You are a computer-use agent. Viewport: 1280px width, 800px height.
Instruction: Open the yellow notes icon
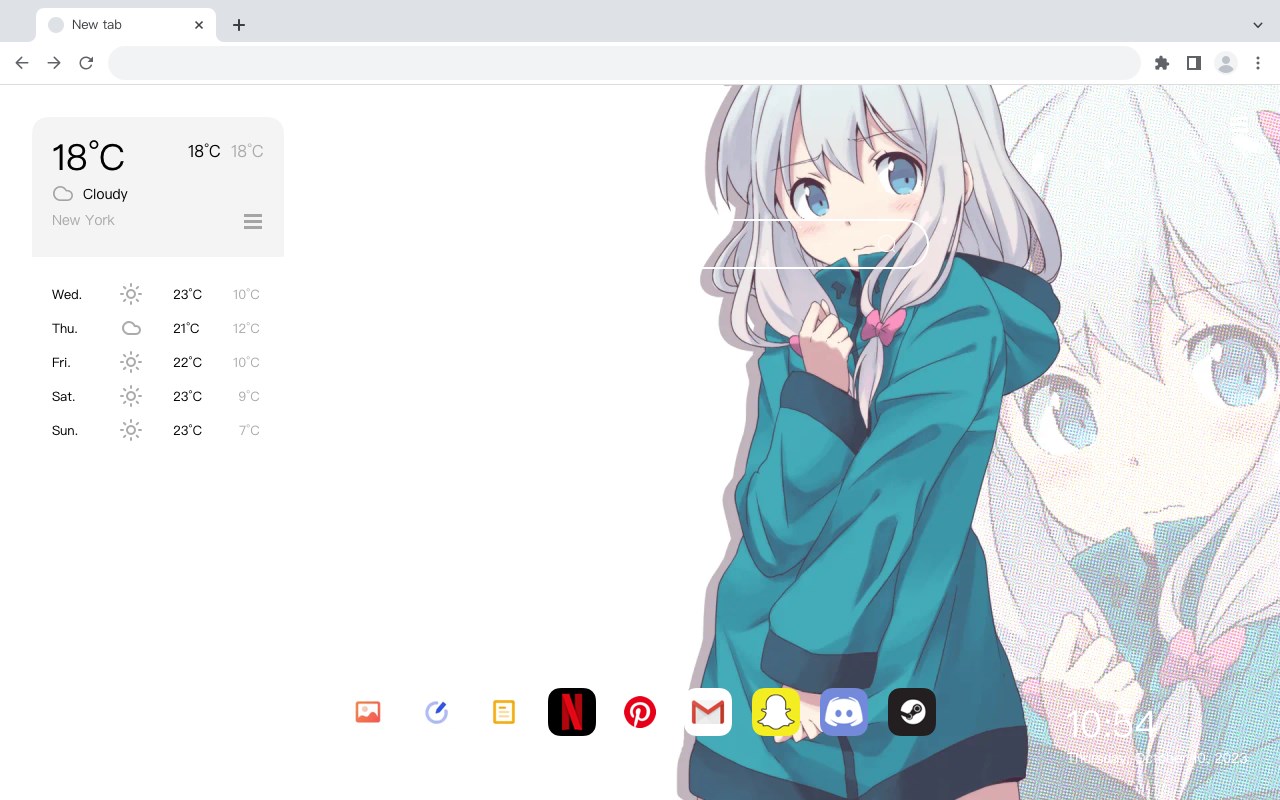tap(504, 712)
